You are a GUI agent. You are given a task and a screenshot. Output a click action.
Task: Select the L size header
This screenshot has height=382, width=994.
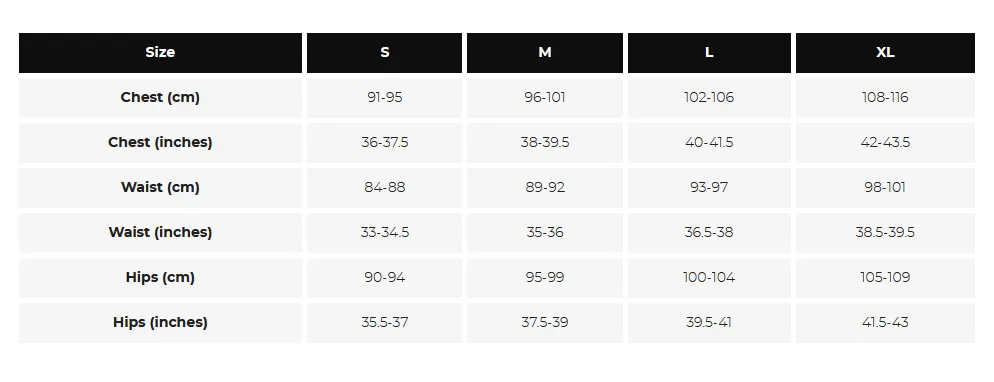[709, 53]
